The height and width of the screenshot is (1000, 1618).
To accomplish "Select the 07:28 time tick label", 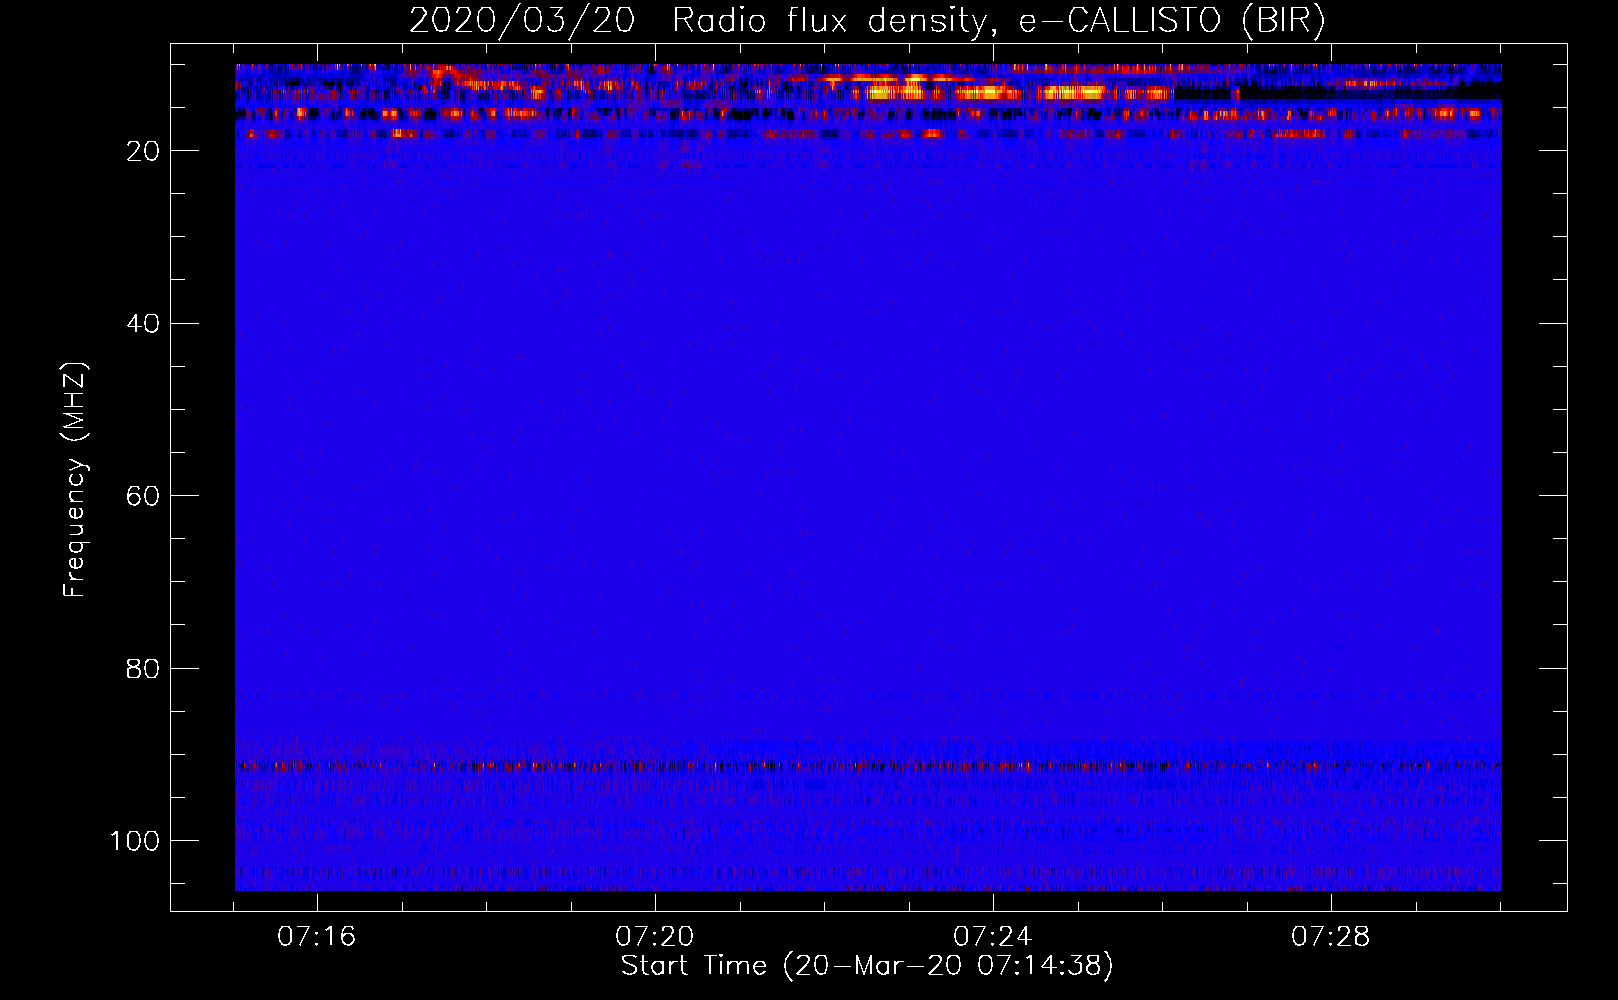I will 1331,937.
